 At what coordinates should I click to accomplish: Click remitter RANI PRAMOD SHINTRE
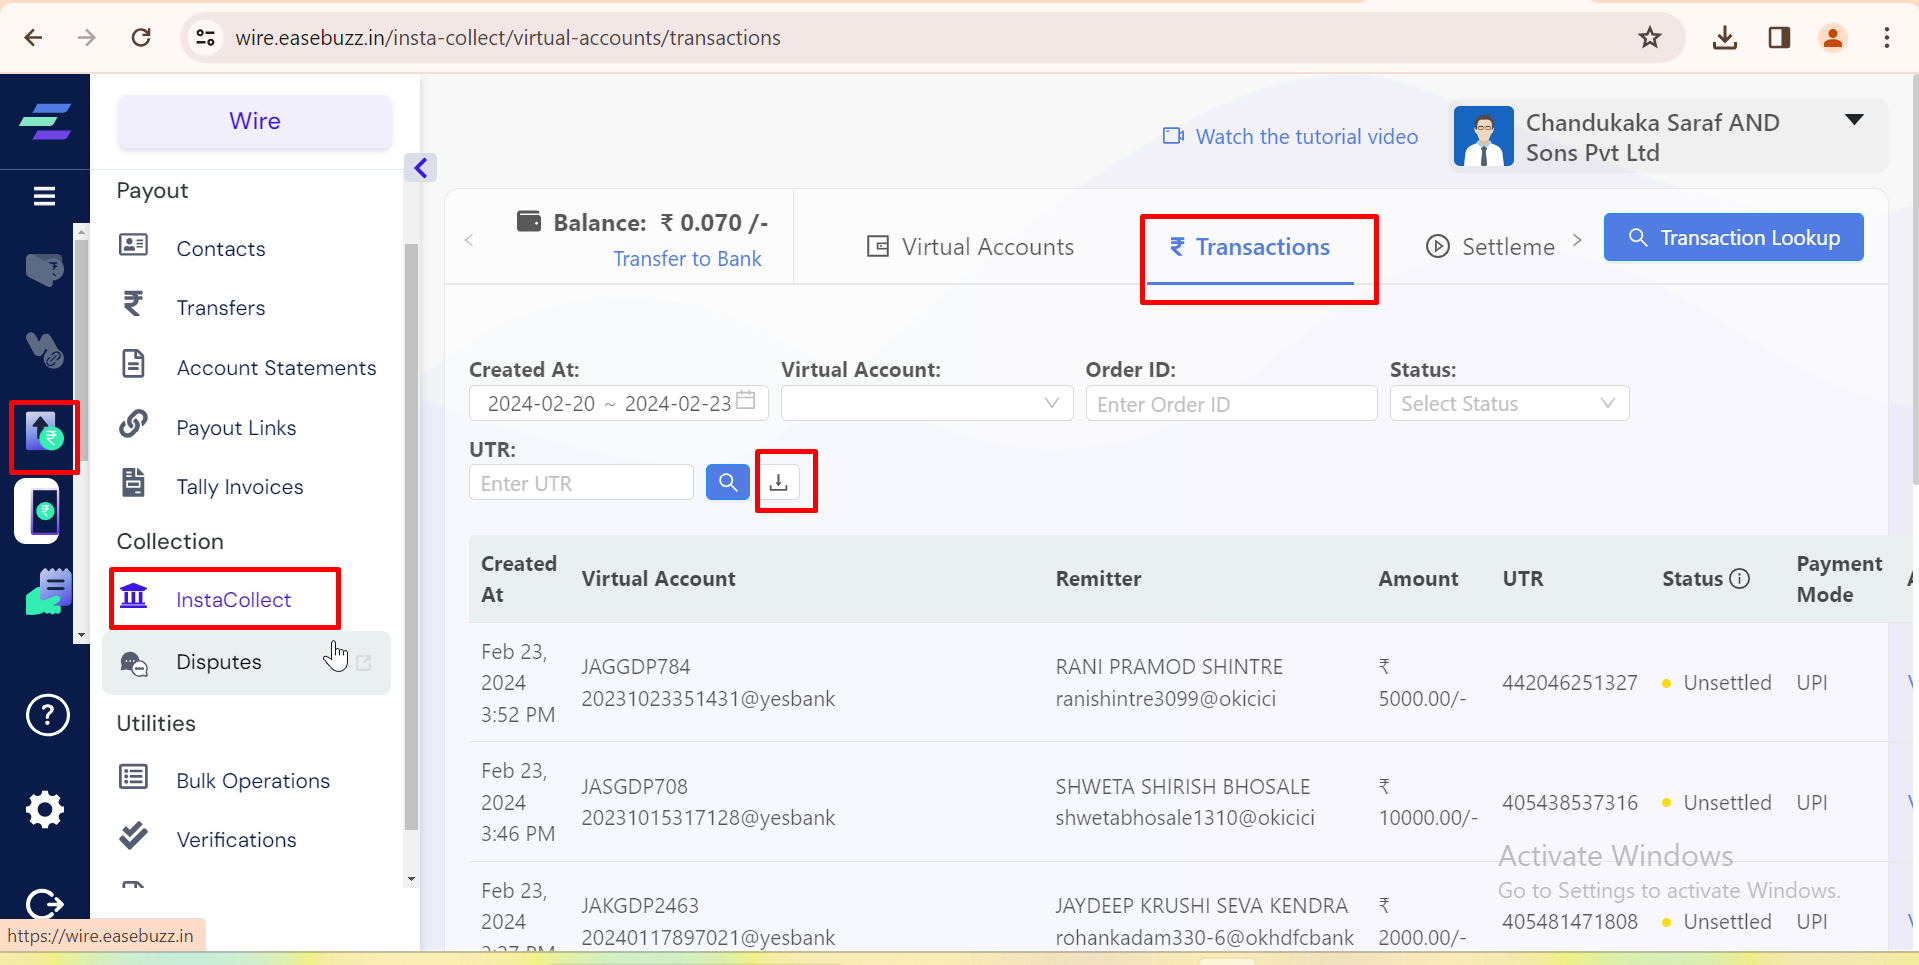pyautogui.click(x=1169, y=667)
